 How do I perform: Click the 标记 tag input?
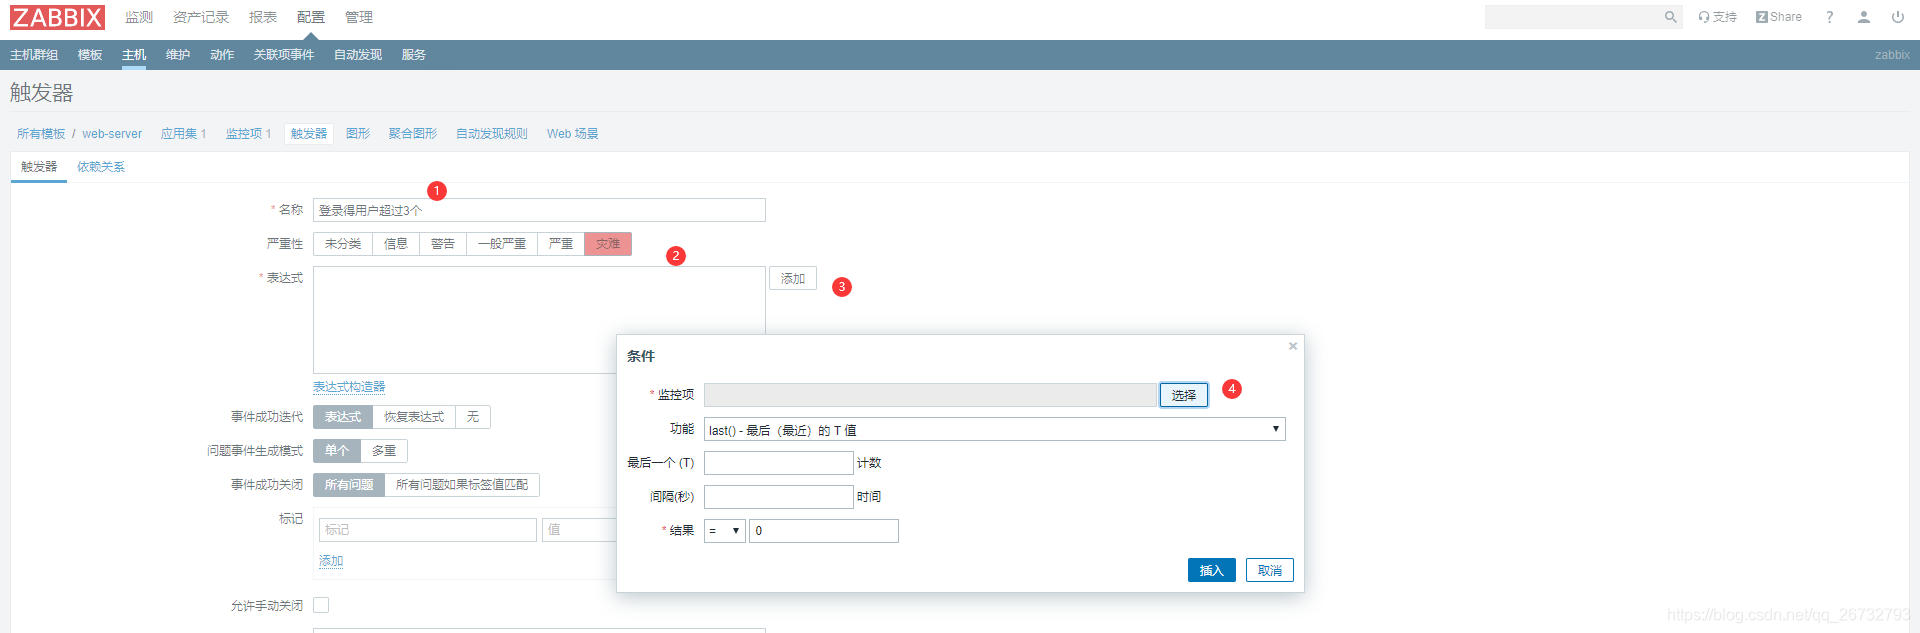(428, 530)
